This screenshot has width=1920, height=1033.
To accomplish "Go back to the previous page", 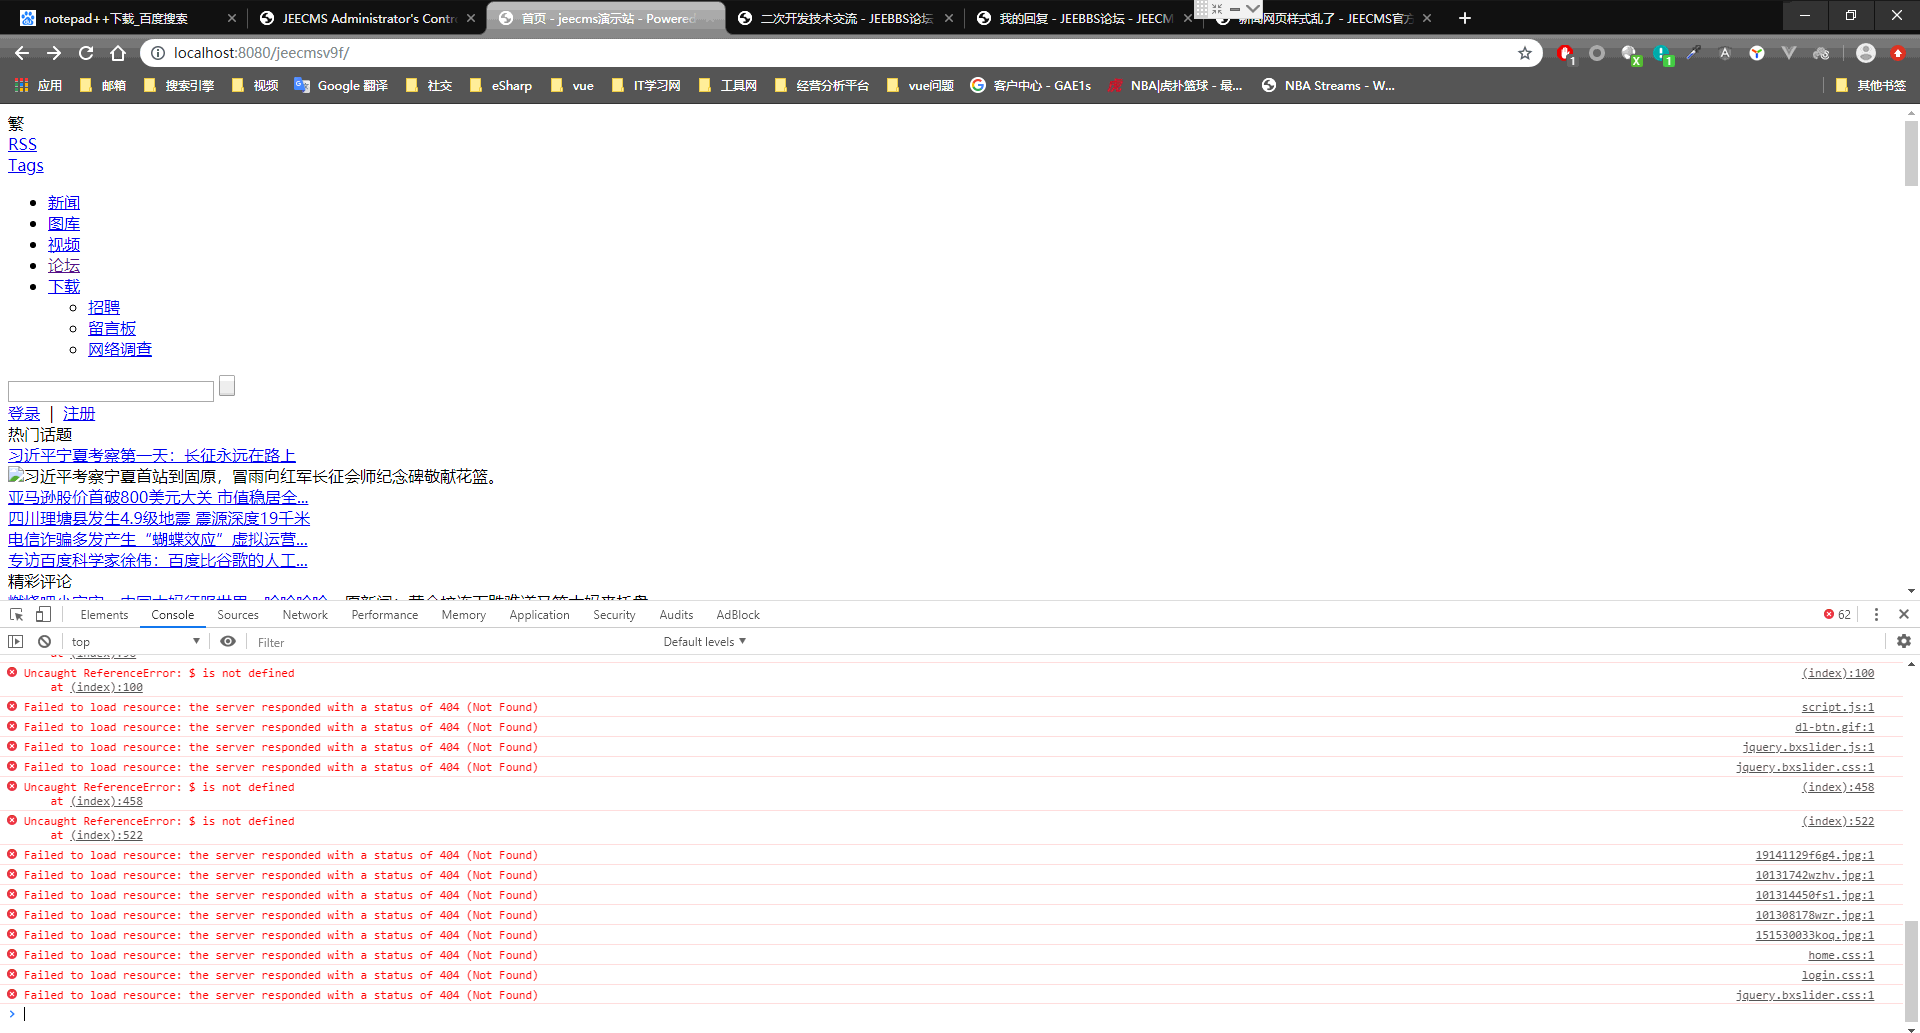I will click(22, 53).
